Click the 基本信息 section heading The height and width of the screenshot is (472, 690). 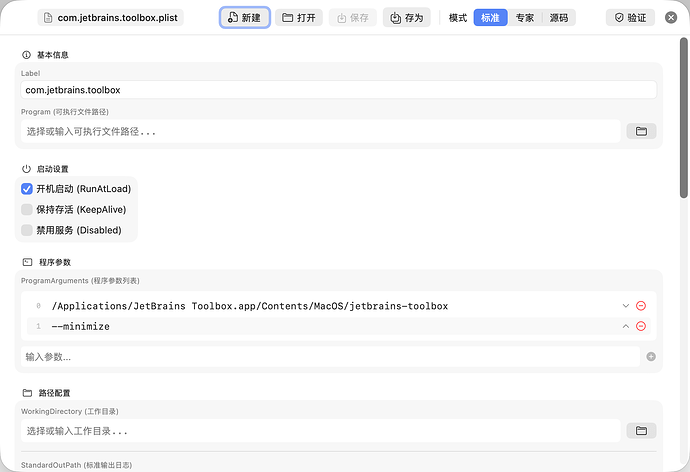click(52, 55)
